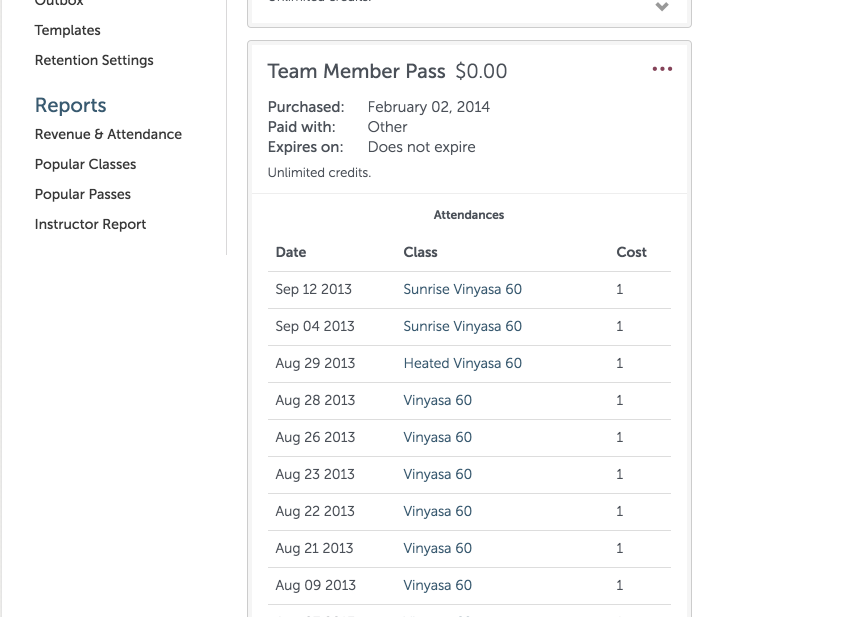Screen dimensions: 866x617
Task: Click the February 02, 2014 purchase date
Action: 429,107
